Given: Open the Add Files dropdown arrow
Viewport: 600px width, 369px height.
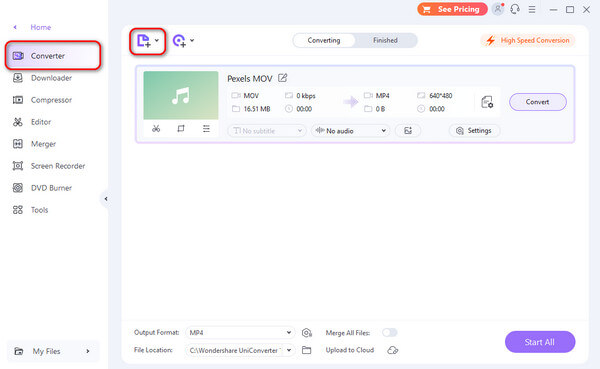Looking at the screenshot, I should [x=157, y=40].
